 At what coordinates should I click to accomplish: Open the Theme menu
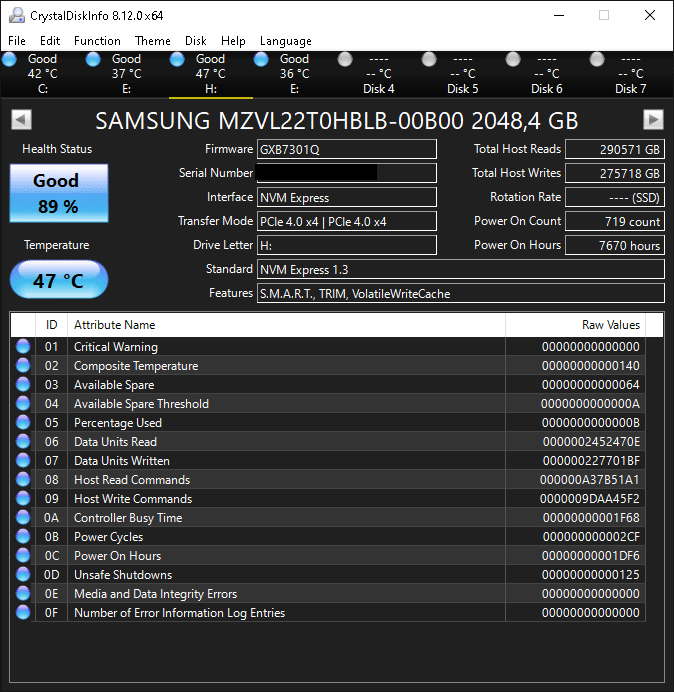tap(153, 41)
